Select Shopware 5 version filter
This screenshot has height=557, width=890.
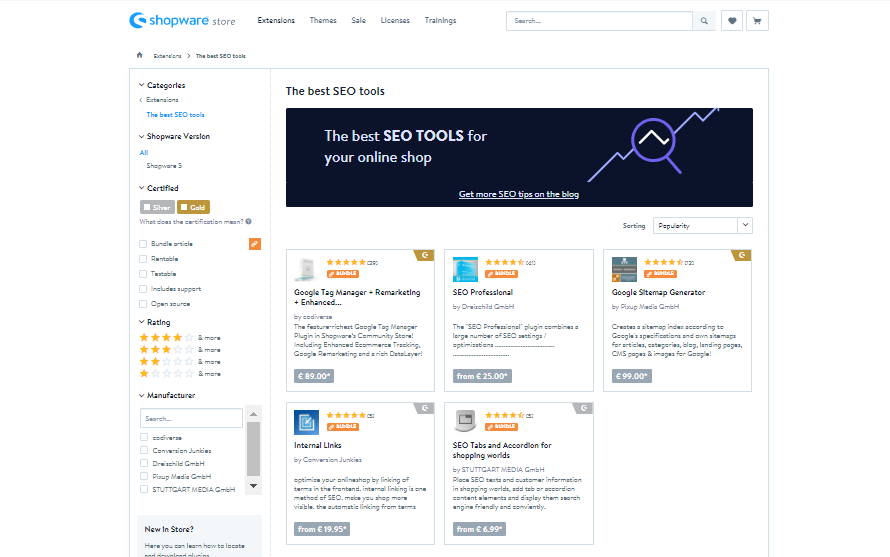(164, 166)
